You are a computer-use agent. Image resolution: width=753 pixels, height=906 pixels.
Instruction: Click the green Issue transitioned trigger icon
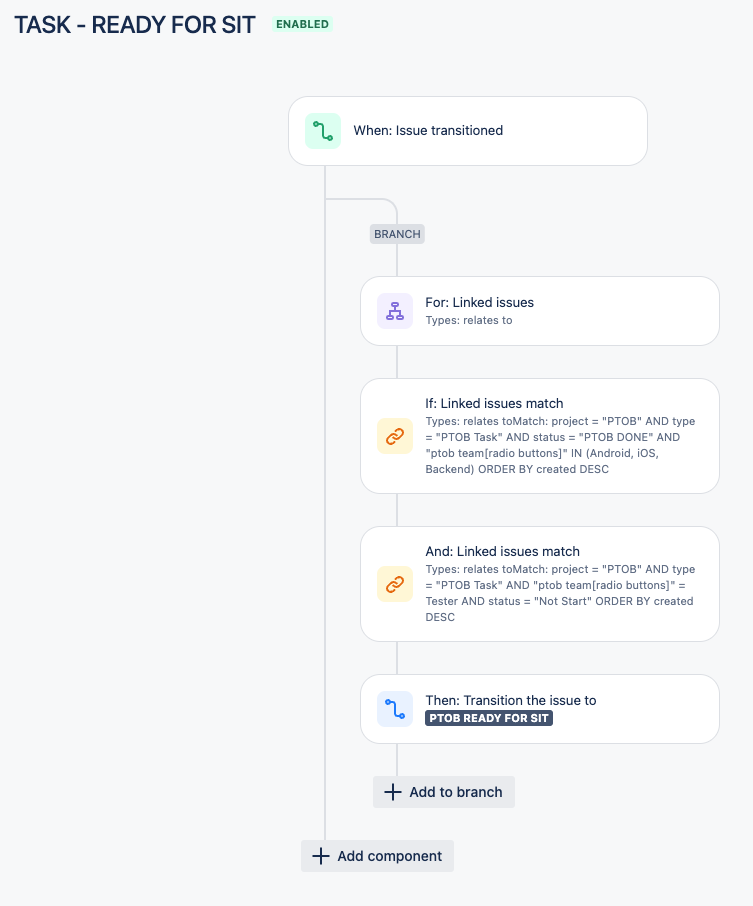tap(322, 131)
